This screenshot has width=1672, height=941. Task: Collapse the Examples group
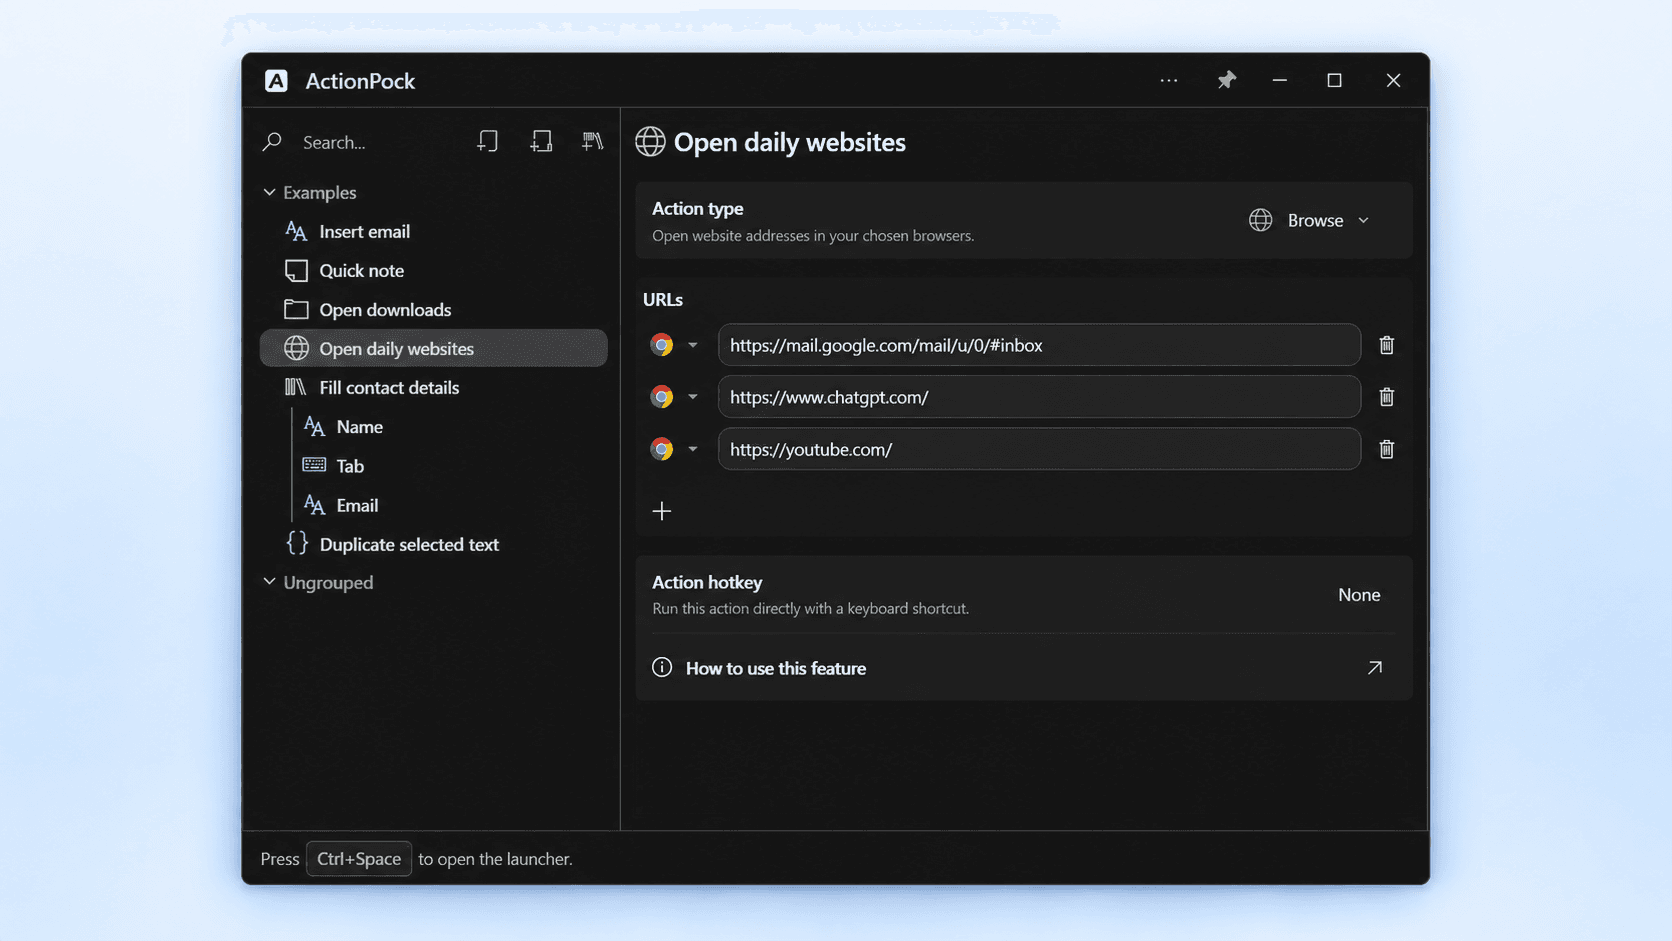270,192
